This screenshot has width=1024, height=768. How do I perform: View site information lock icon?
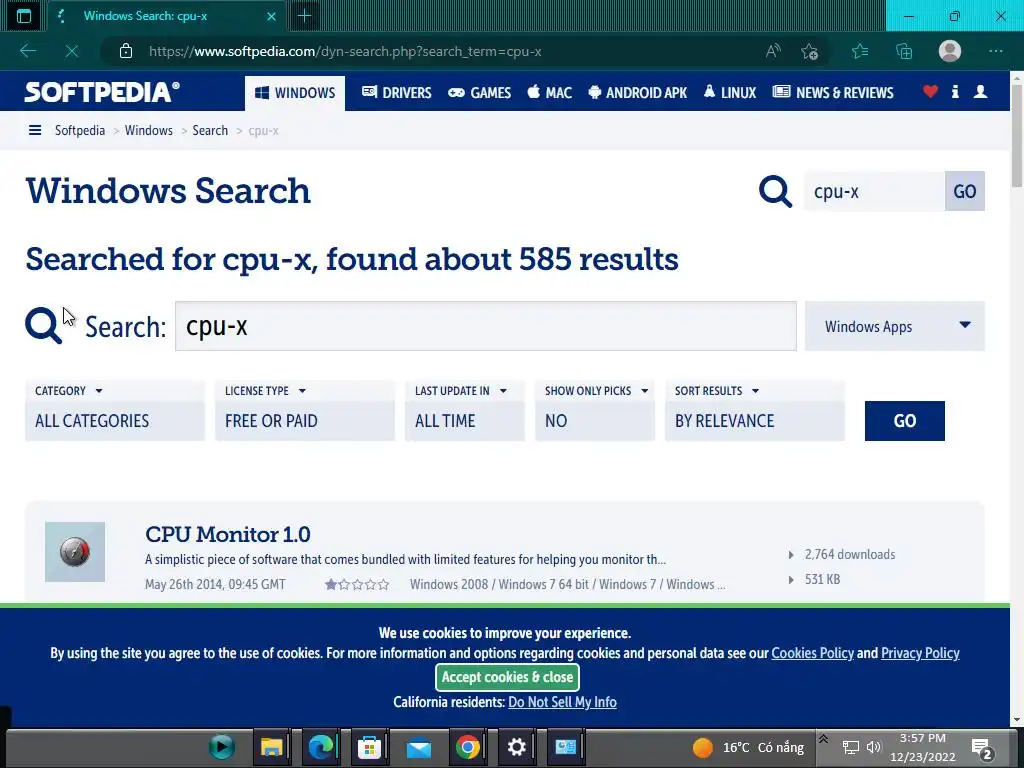pyautogui.click(x=126, y=51)
